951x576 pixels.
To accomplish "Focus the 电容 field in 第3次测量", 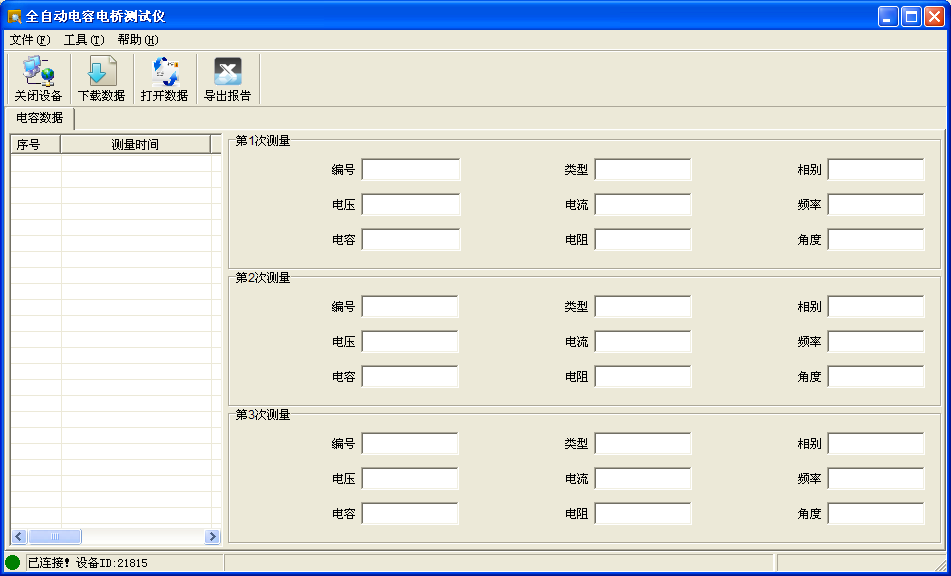I will click(x=410, y=514).
